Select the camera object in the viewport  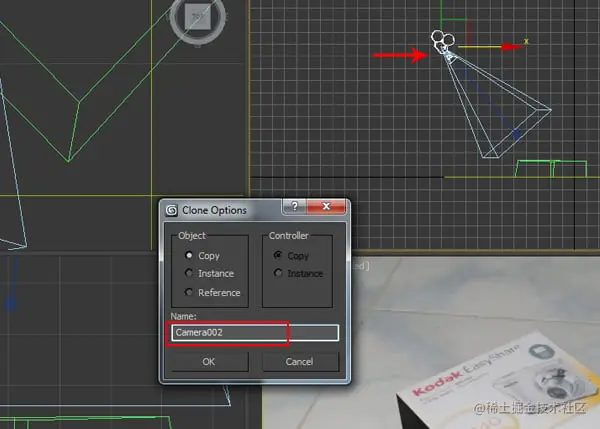pyautogui.click(x=443, y=42)
